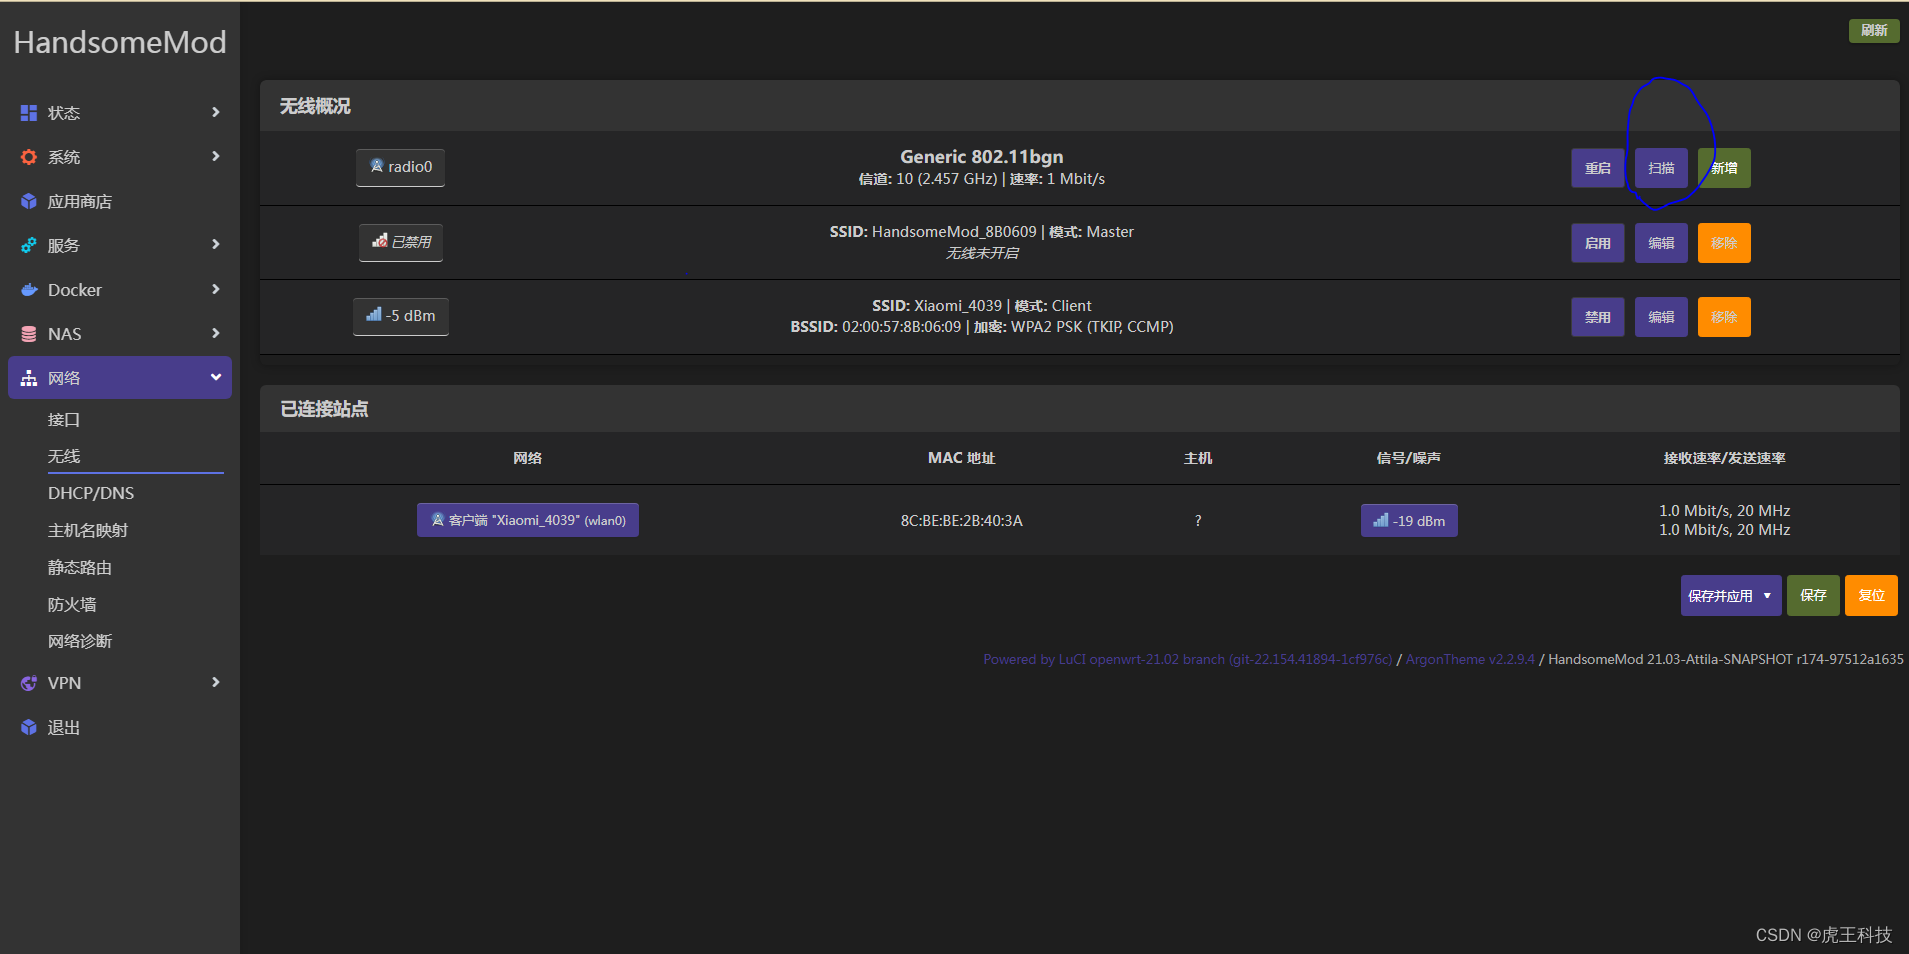Click the 接收速率/发送速率 column header
1909x954 pixels.
click(x=1725, y=458)
